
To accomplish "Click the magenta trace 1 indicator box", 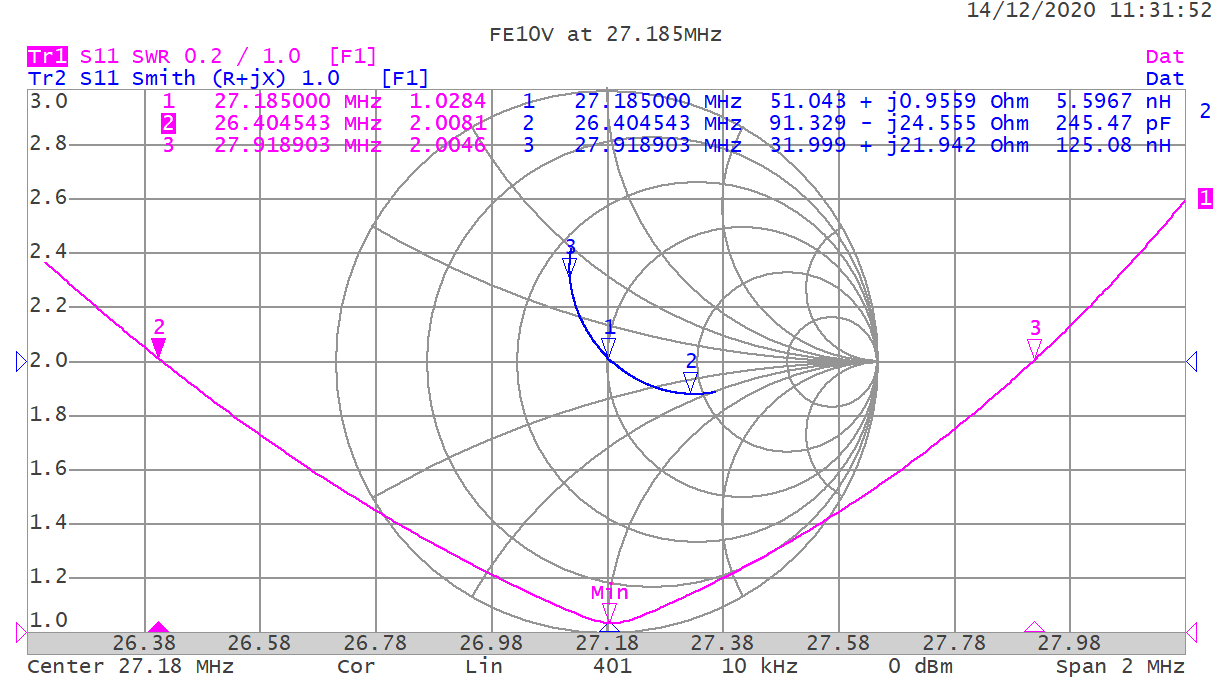I will pyautogui.click(x=1205, y=198).
